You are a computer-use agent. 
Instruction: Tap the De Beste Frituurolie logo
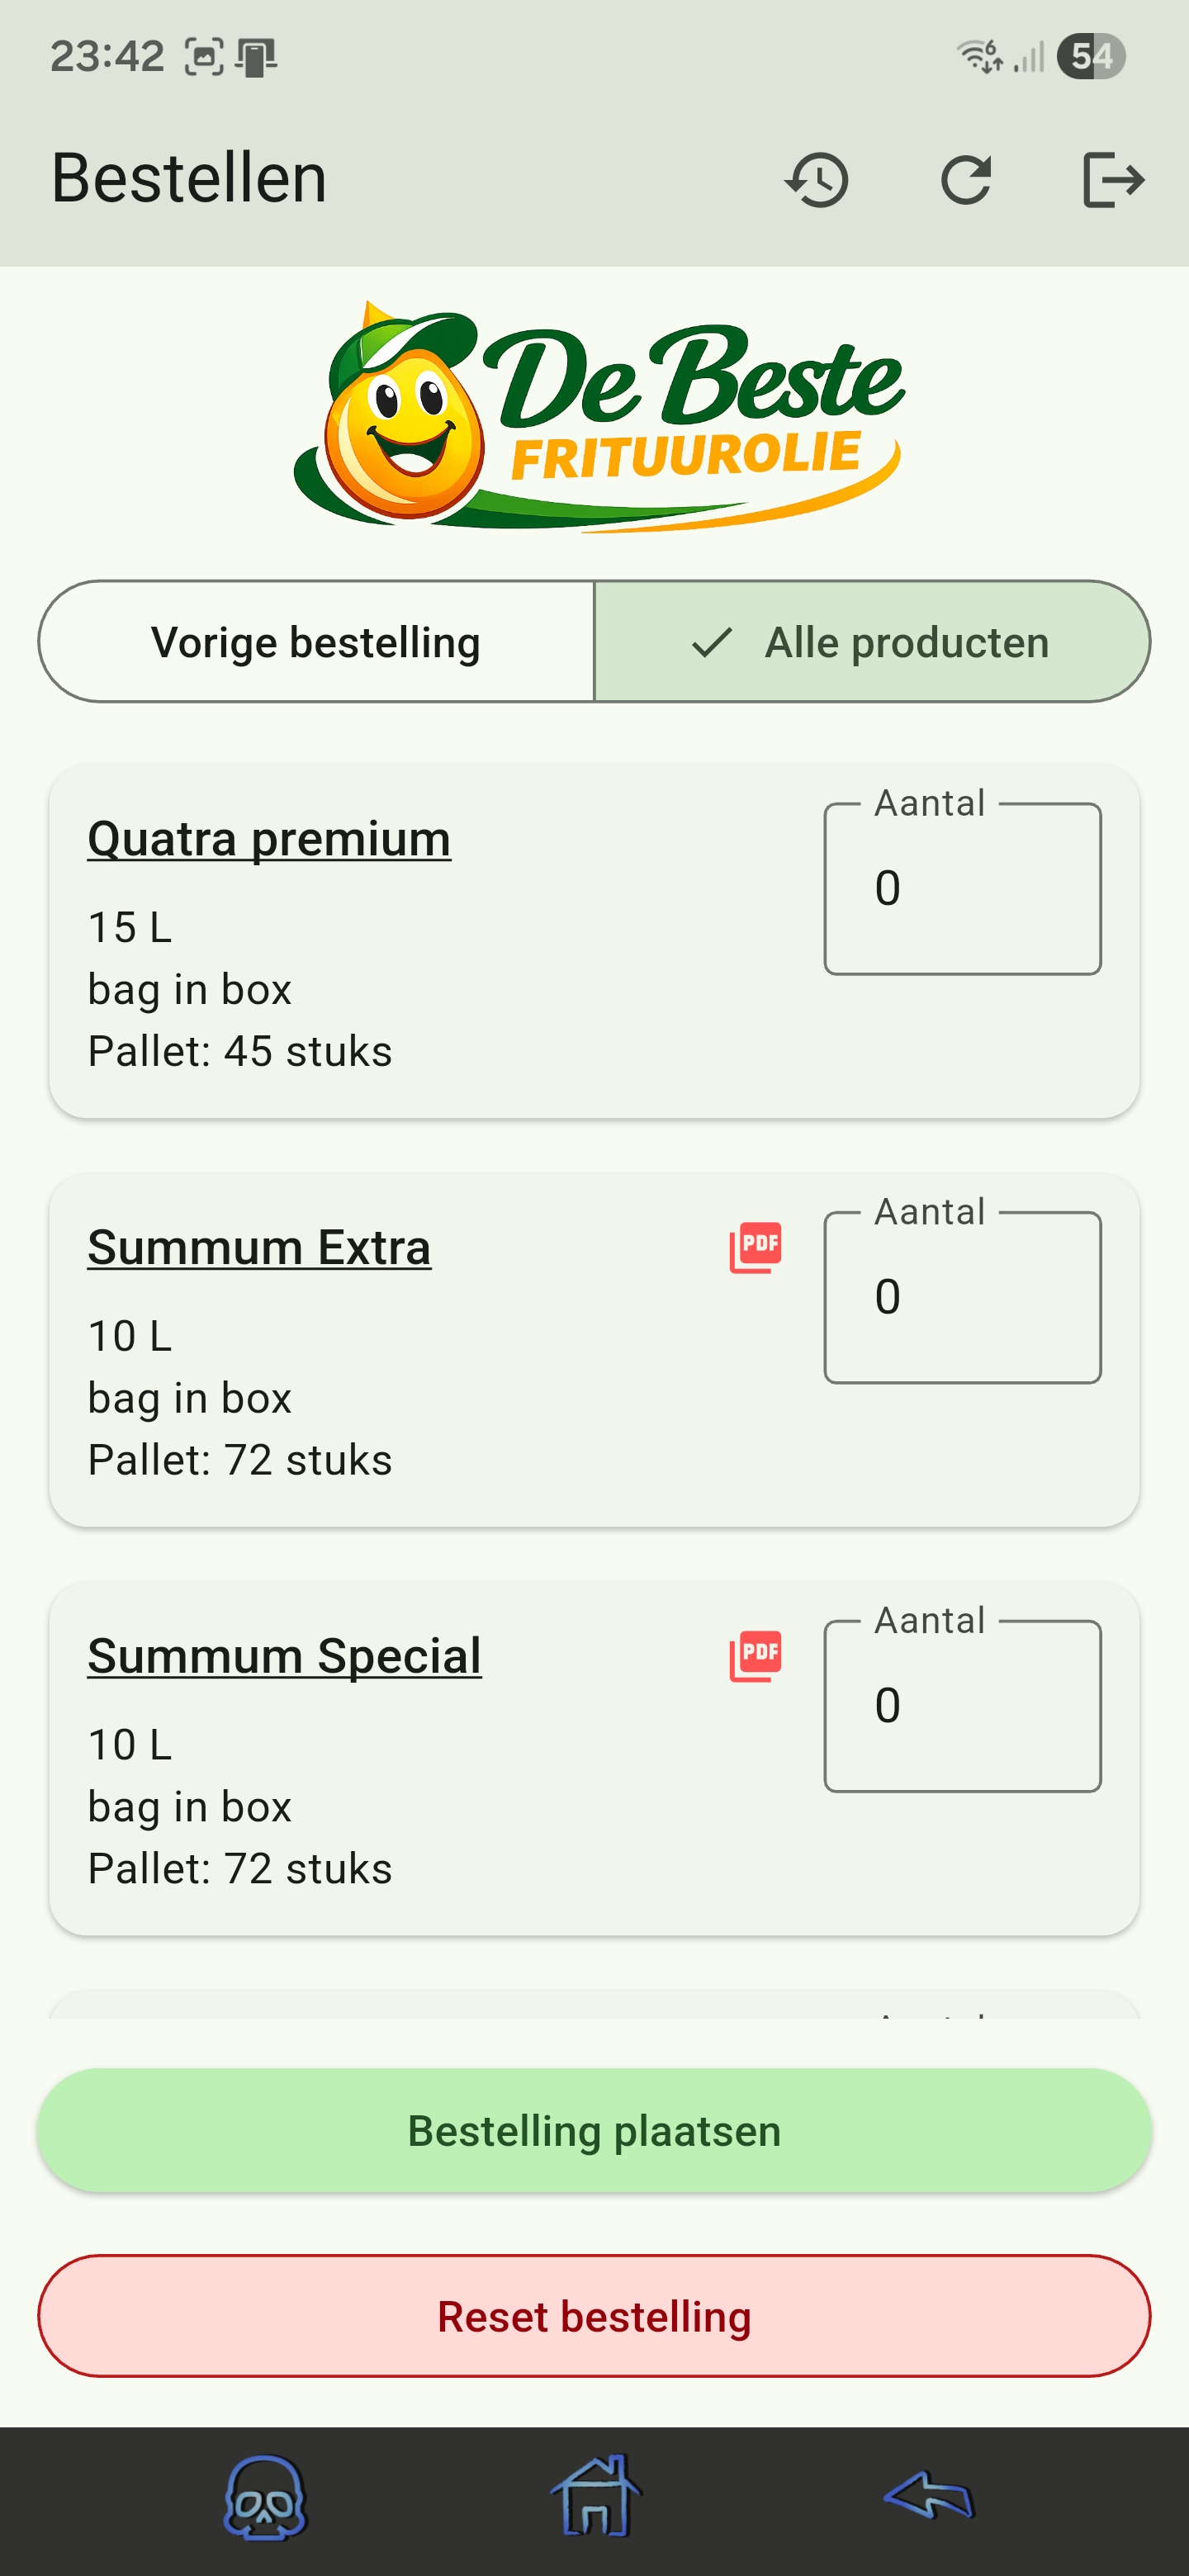pyautogui.click(x=598, y=417)
